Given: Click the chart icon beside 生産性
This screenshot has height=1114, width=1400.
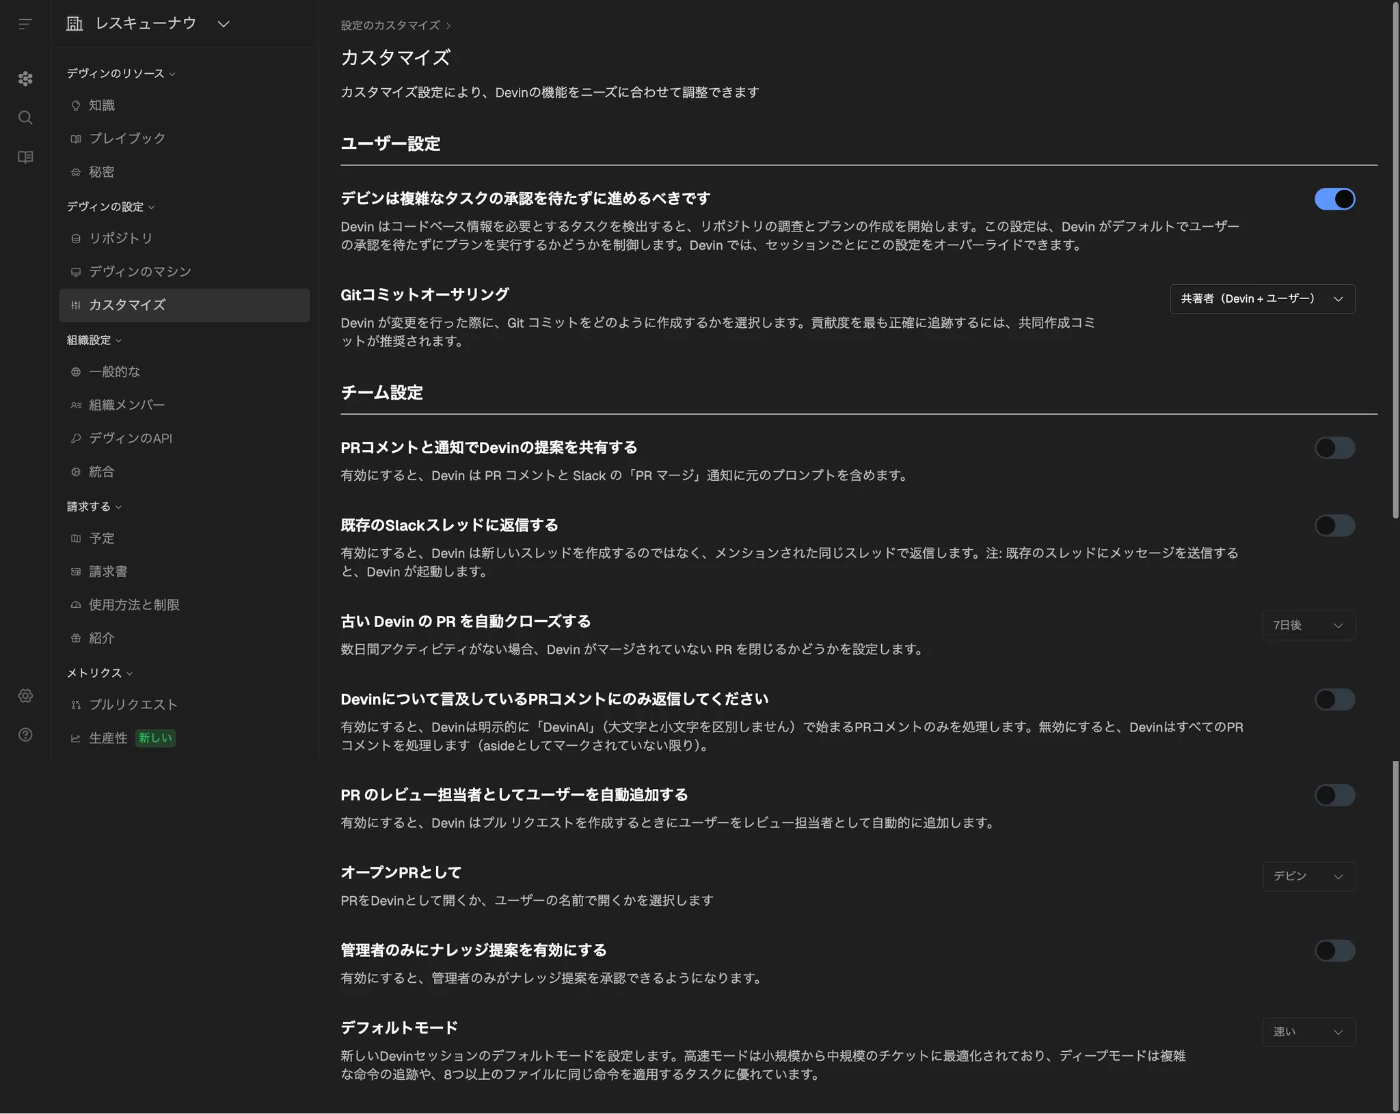Looking at the screenshot, I should point(76,738).
